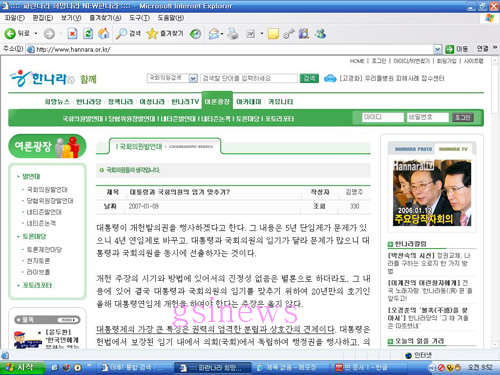Screen dimensions: 500x375
Task: Open the Mail envelope toolbar icon
Action: [213, 34]
